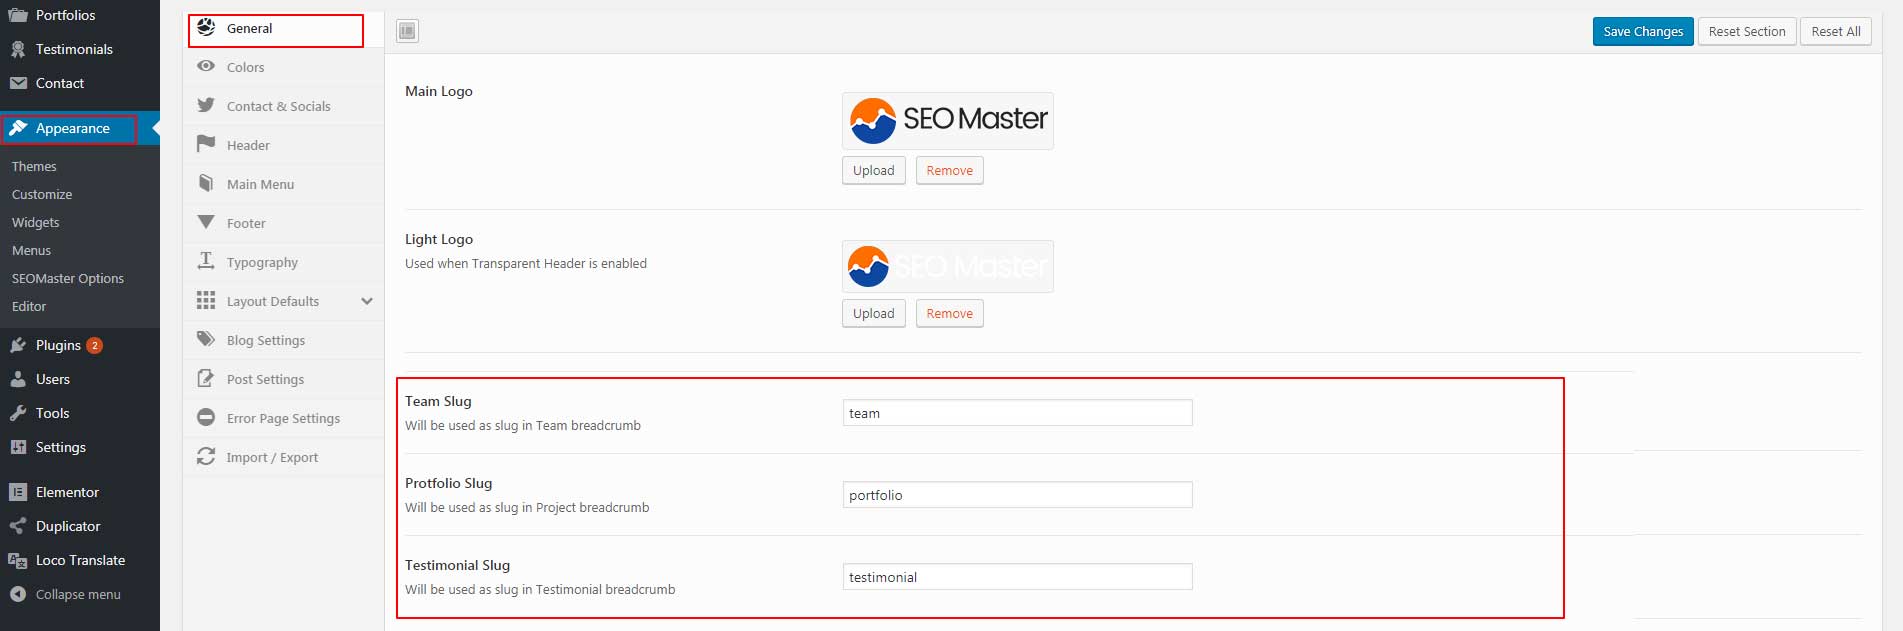Viewport: 1903px width, 631px height.
Task: Click the Layout Defaults grid icon
Action: coord(206,300)
